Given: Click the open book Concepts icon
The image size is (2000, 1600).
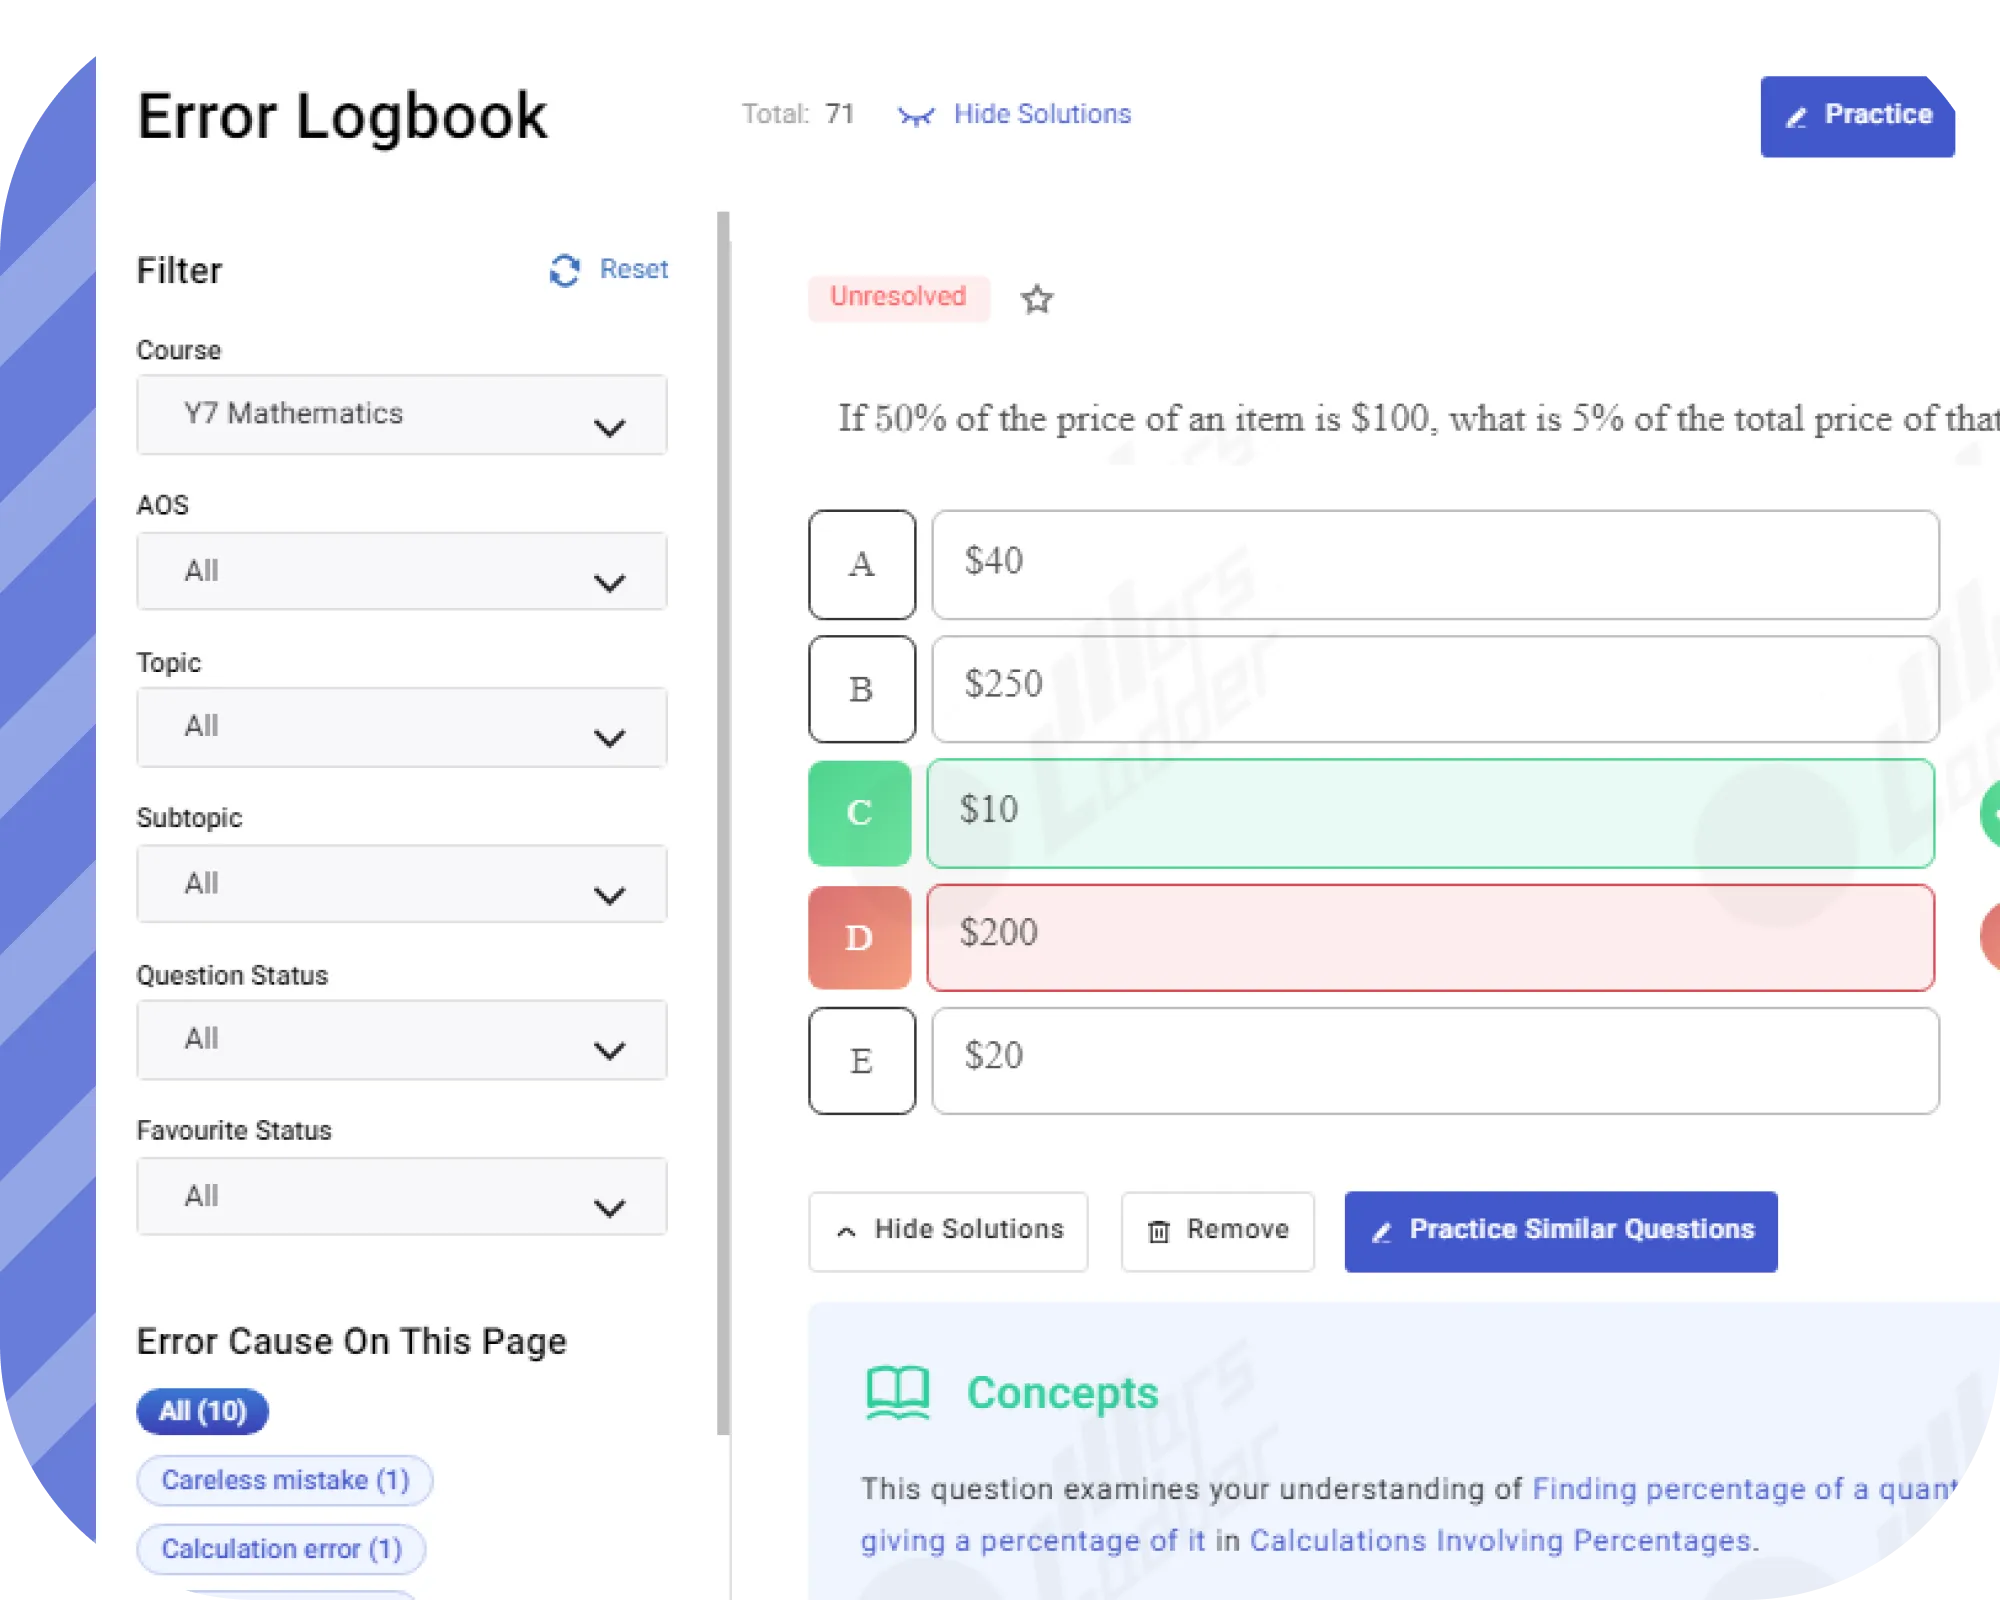Looking at the screenshot, I should coord(898,1393).
